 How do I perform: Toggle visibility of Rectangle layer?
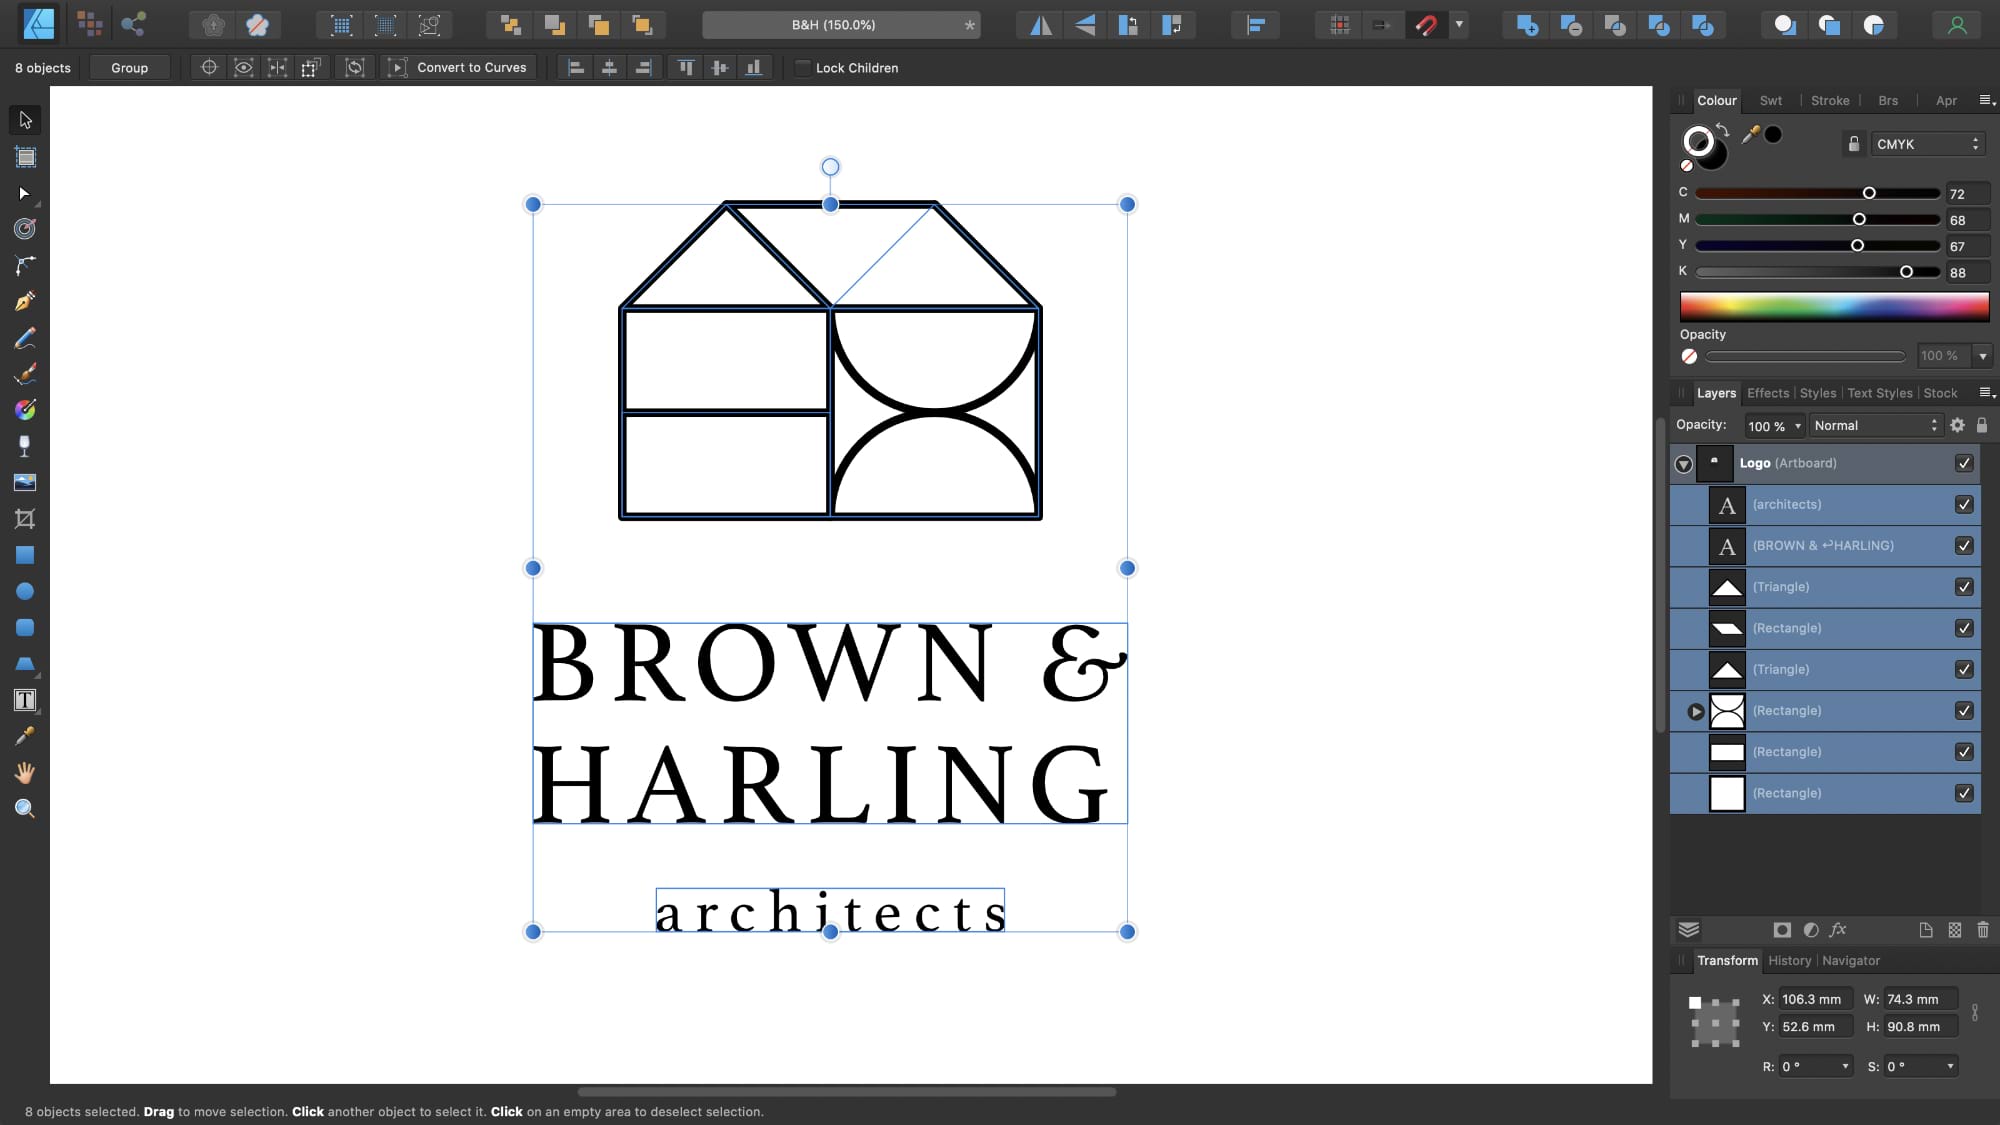click(1966, 628)
